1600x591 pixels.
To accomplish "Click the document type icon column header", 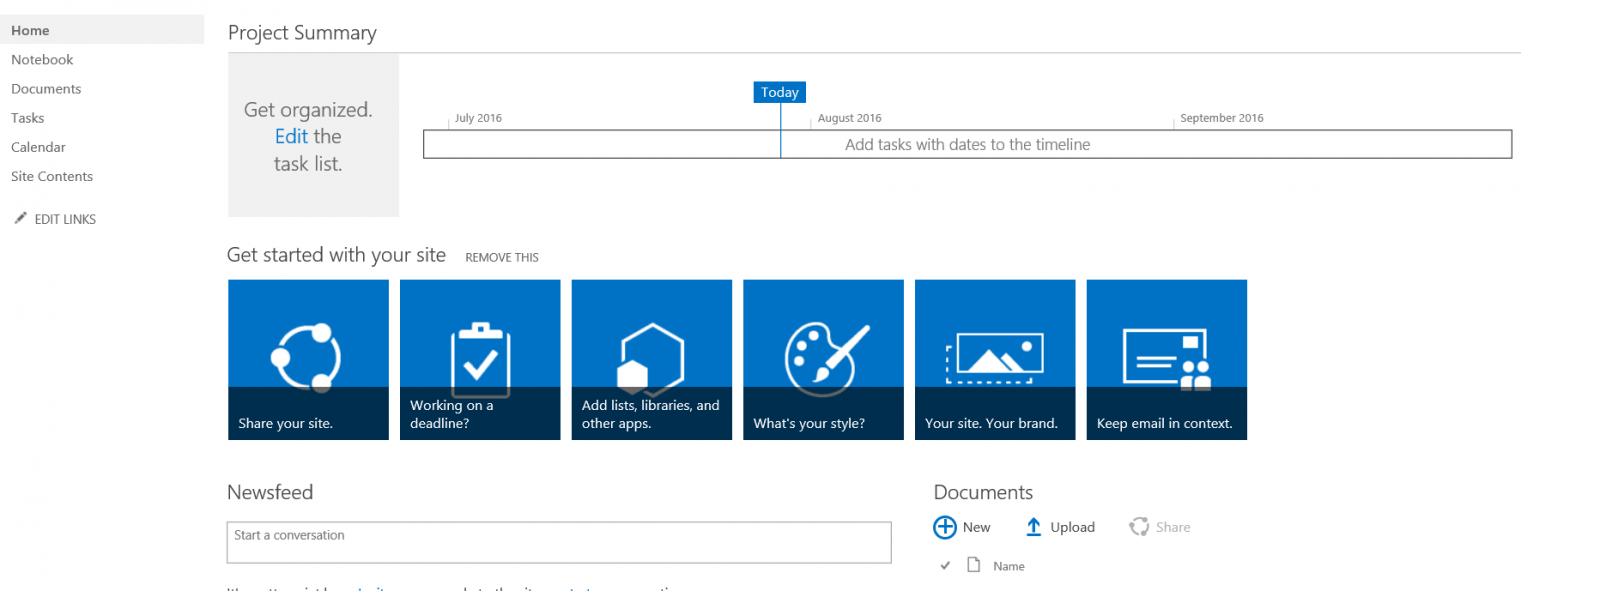I will click(x=973, y=565).
